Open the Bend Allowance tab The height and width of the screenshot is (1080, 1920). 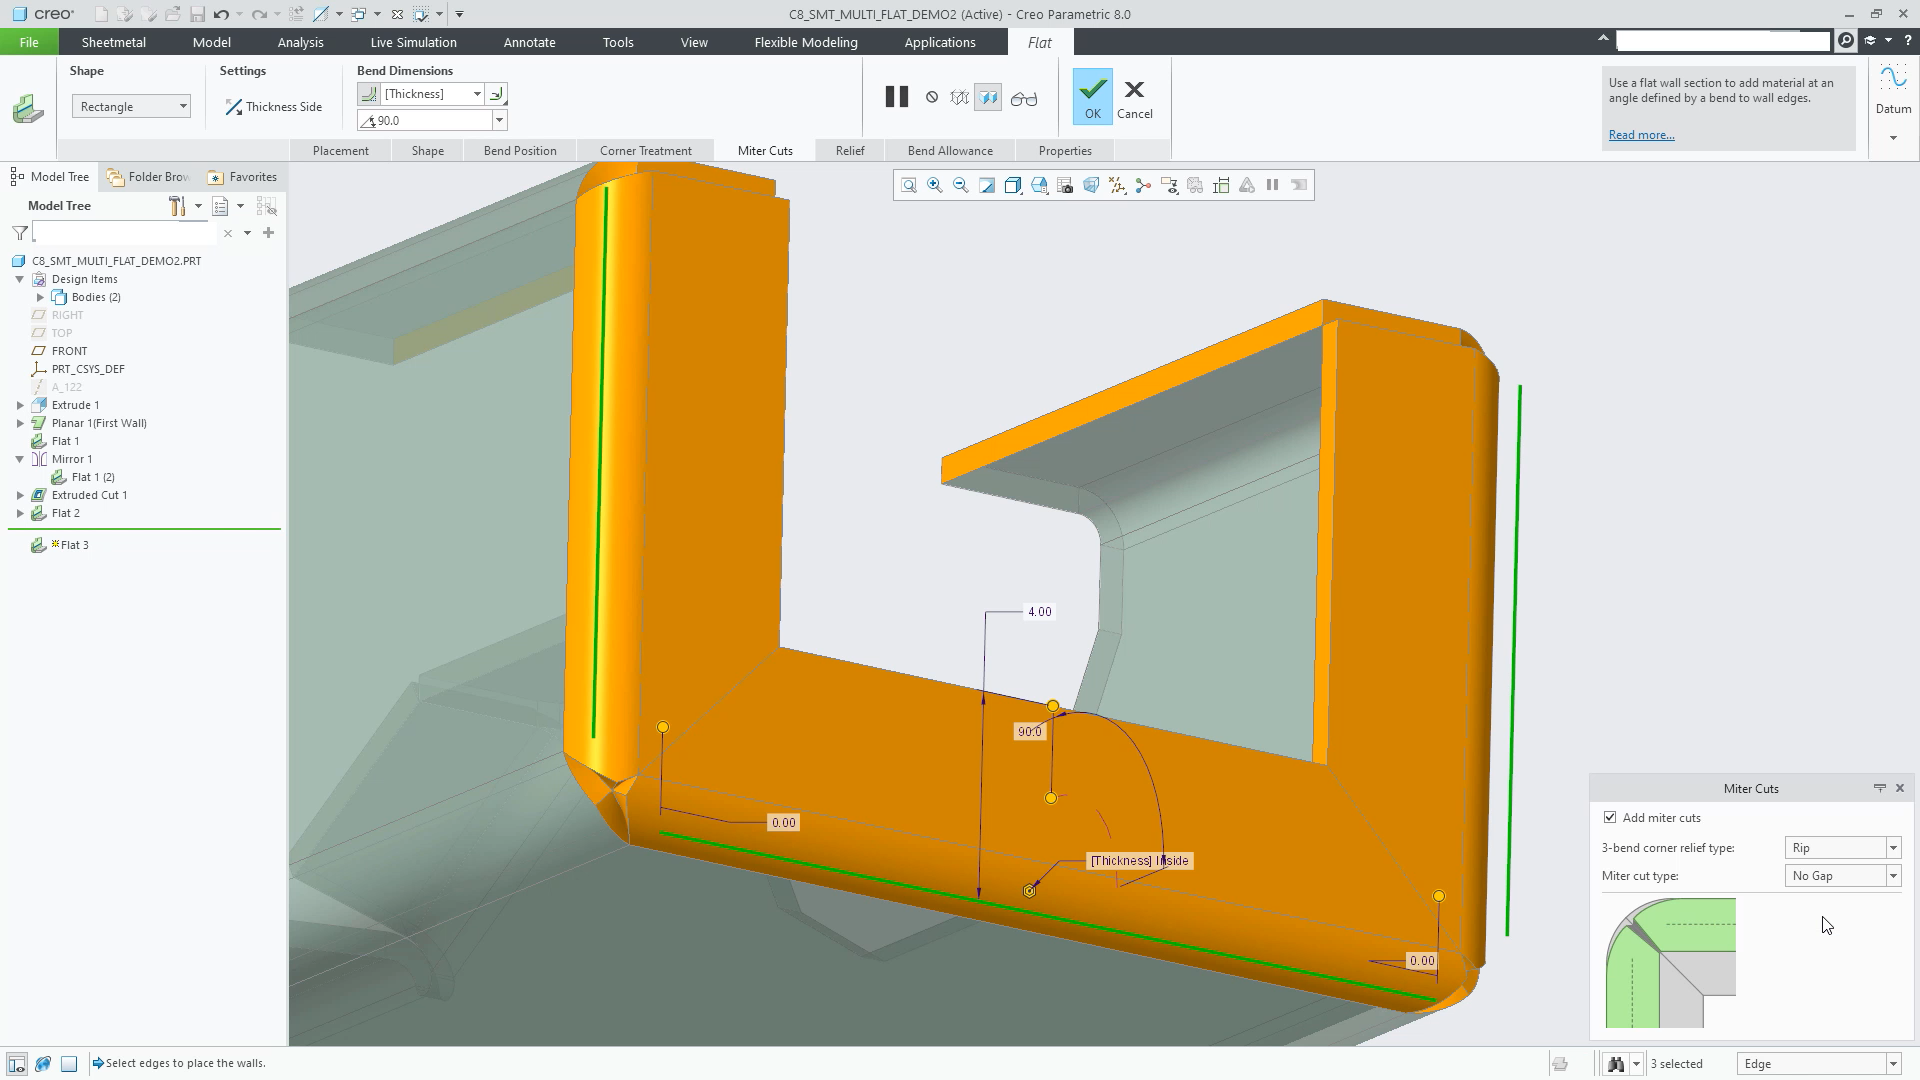point(950,151)
